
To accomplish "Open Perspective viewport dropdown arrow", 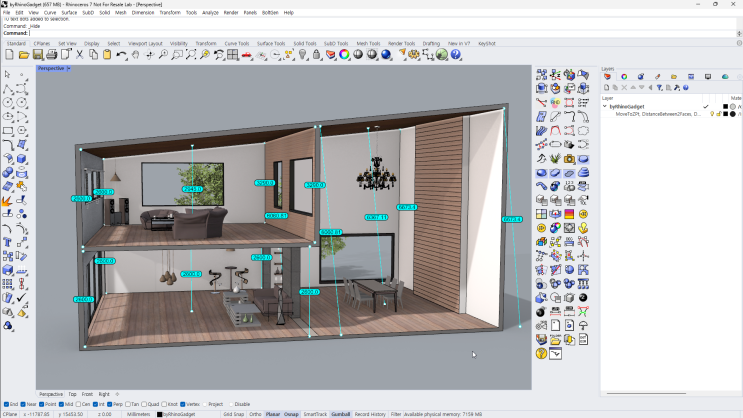I will coord(69,68).
